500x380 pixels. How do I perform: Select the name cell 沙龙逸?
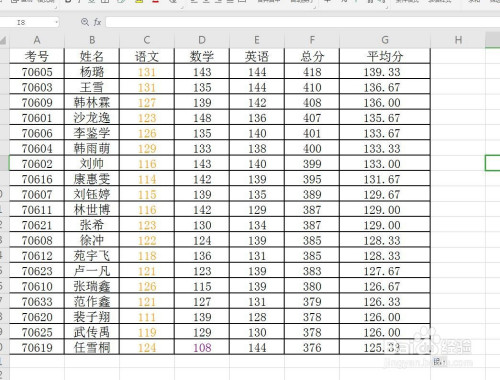click(92, 118)
